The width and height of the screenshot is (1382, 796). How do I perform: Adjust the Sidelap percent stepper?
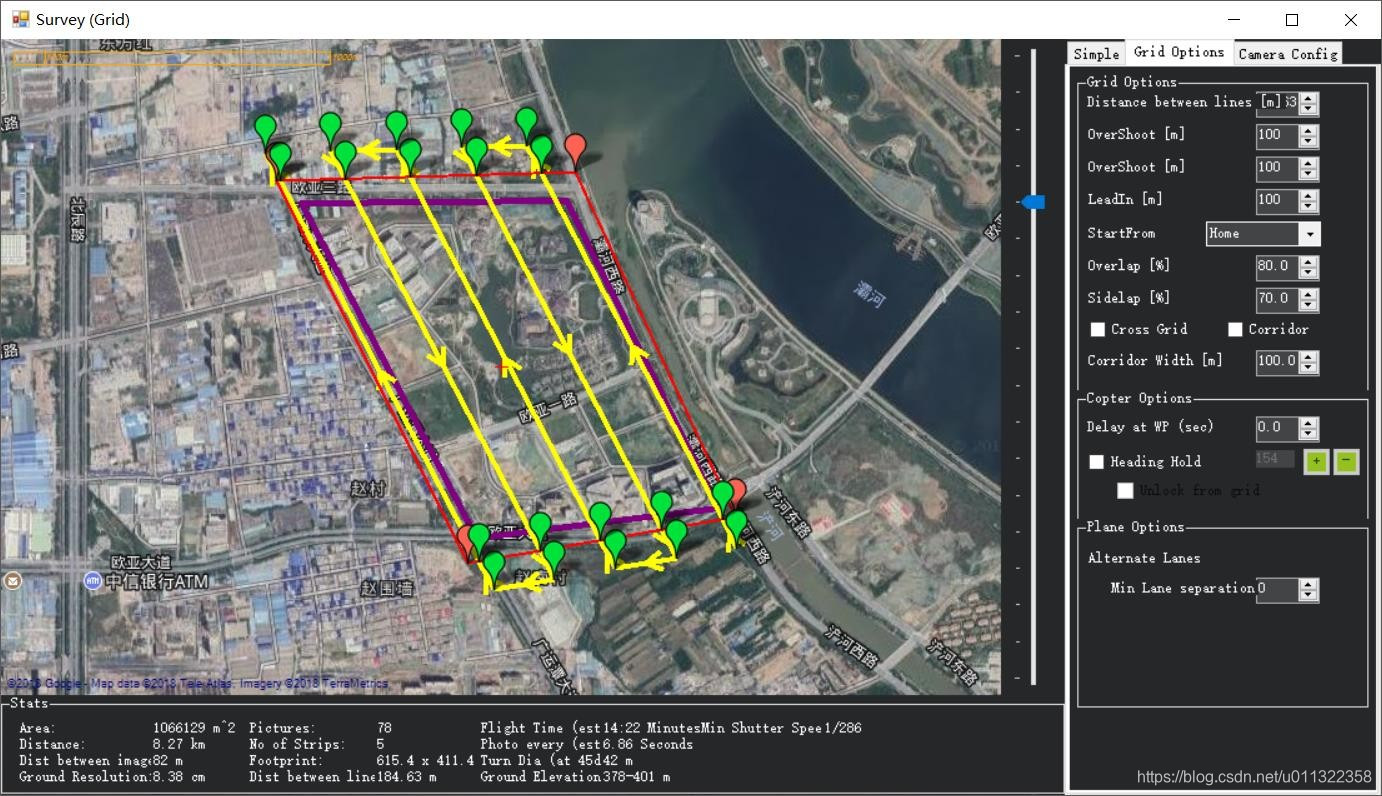[1309, 298]
